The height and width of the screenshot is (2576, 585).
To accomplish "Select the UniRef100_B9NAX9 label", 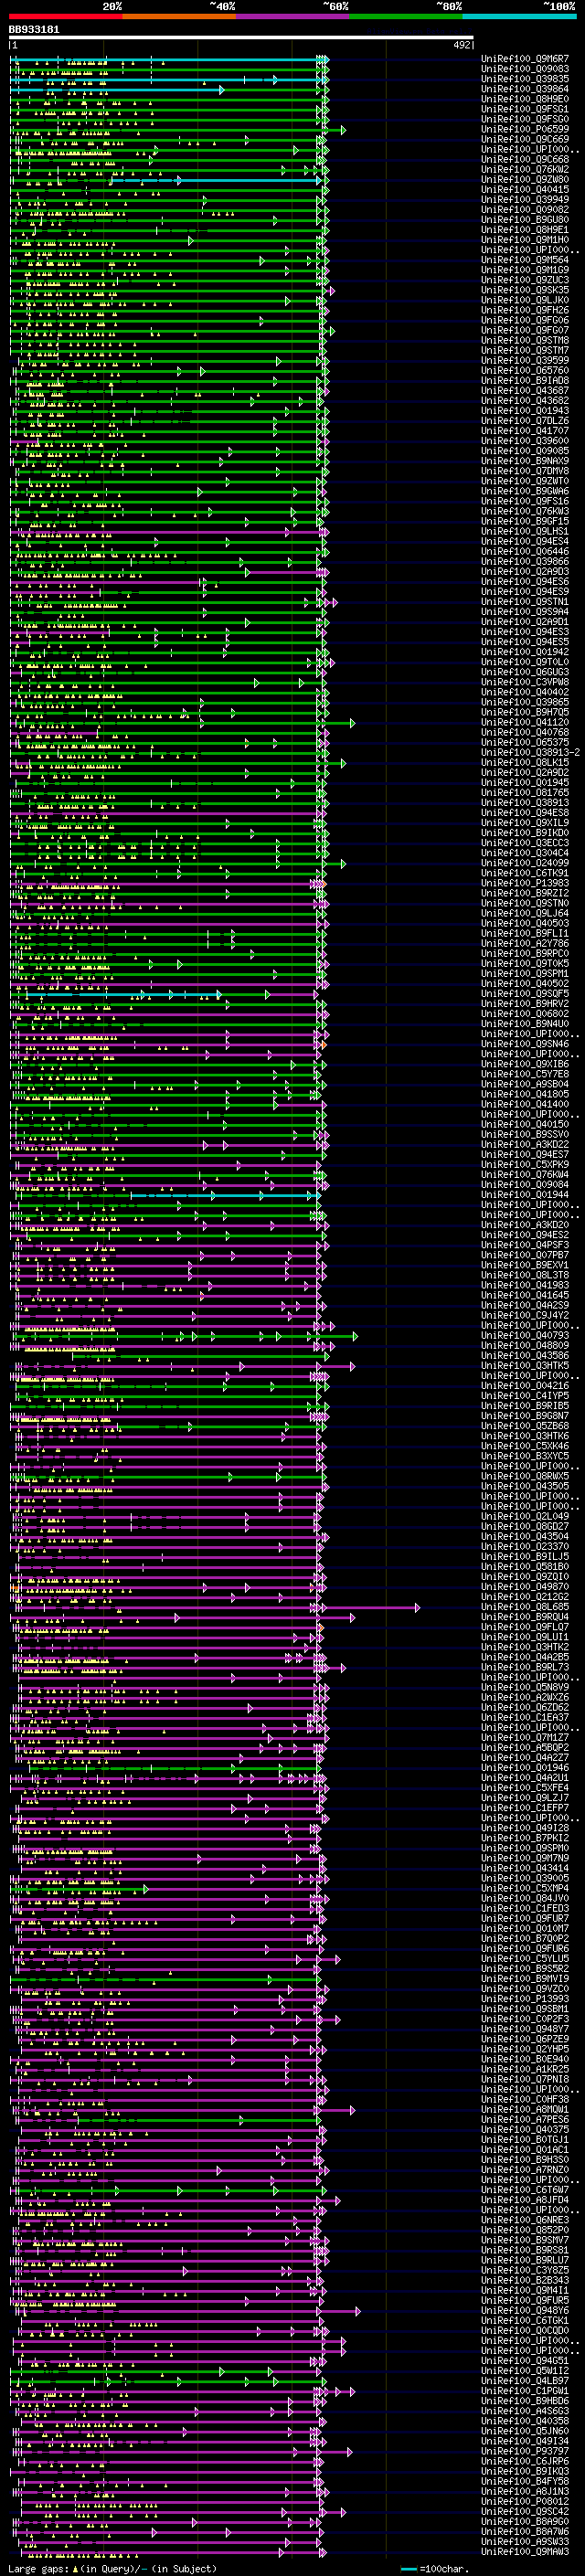I will [525, 461].
